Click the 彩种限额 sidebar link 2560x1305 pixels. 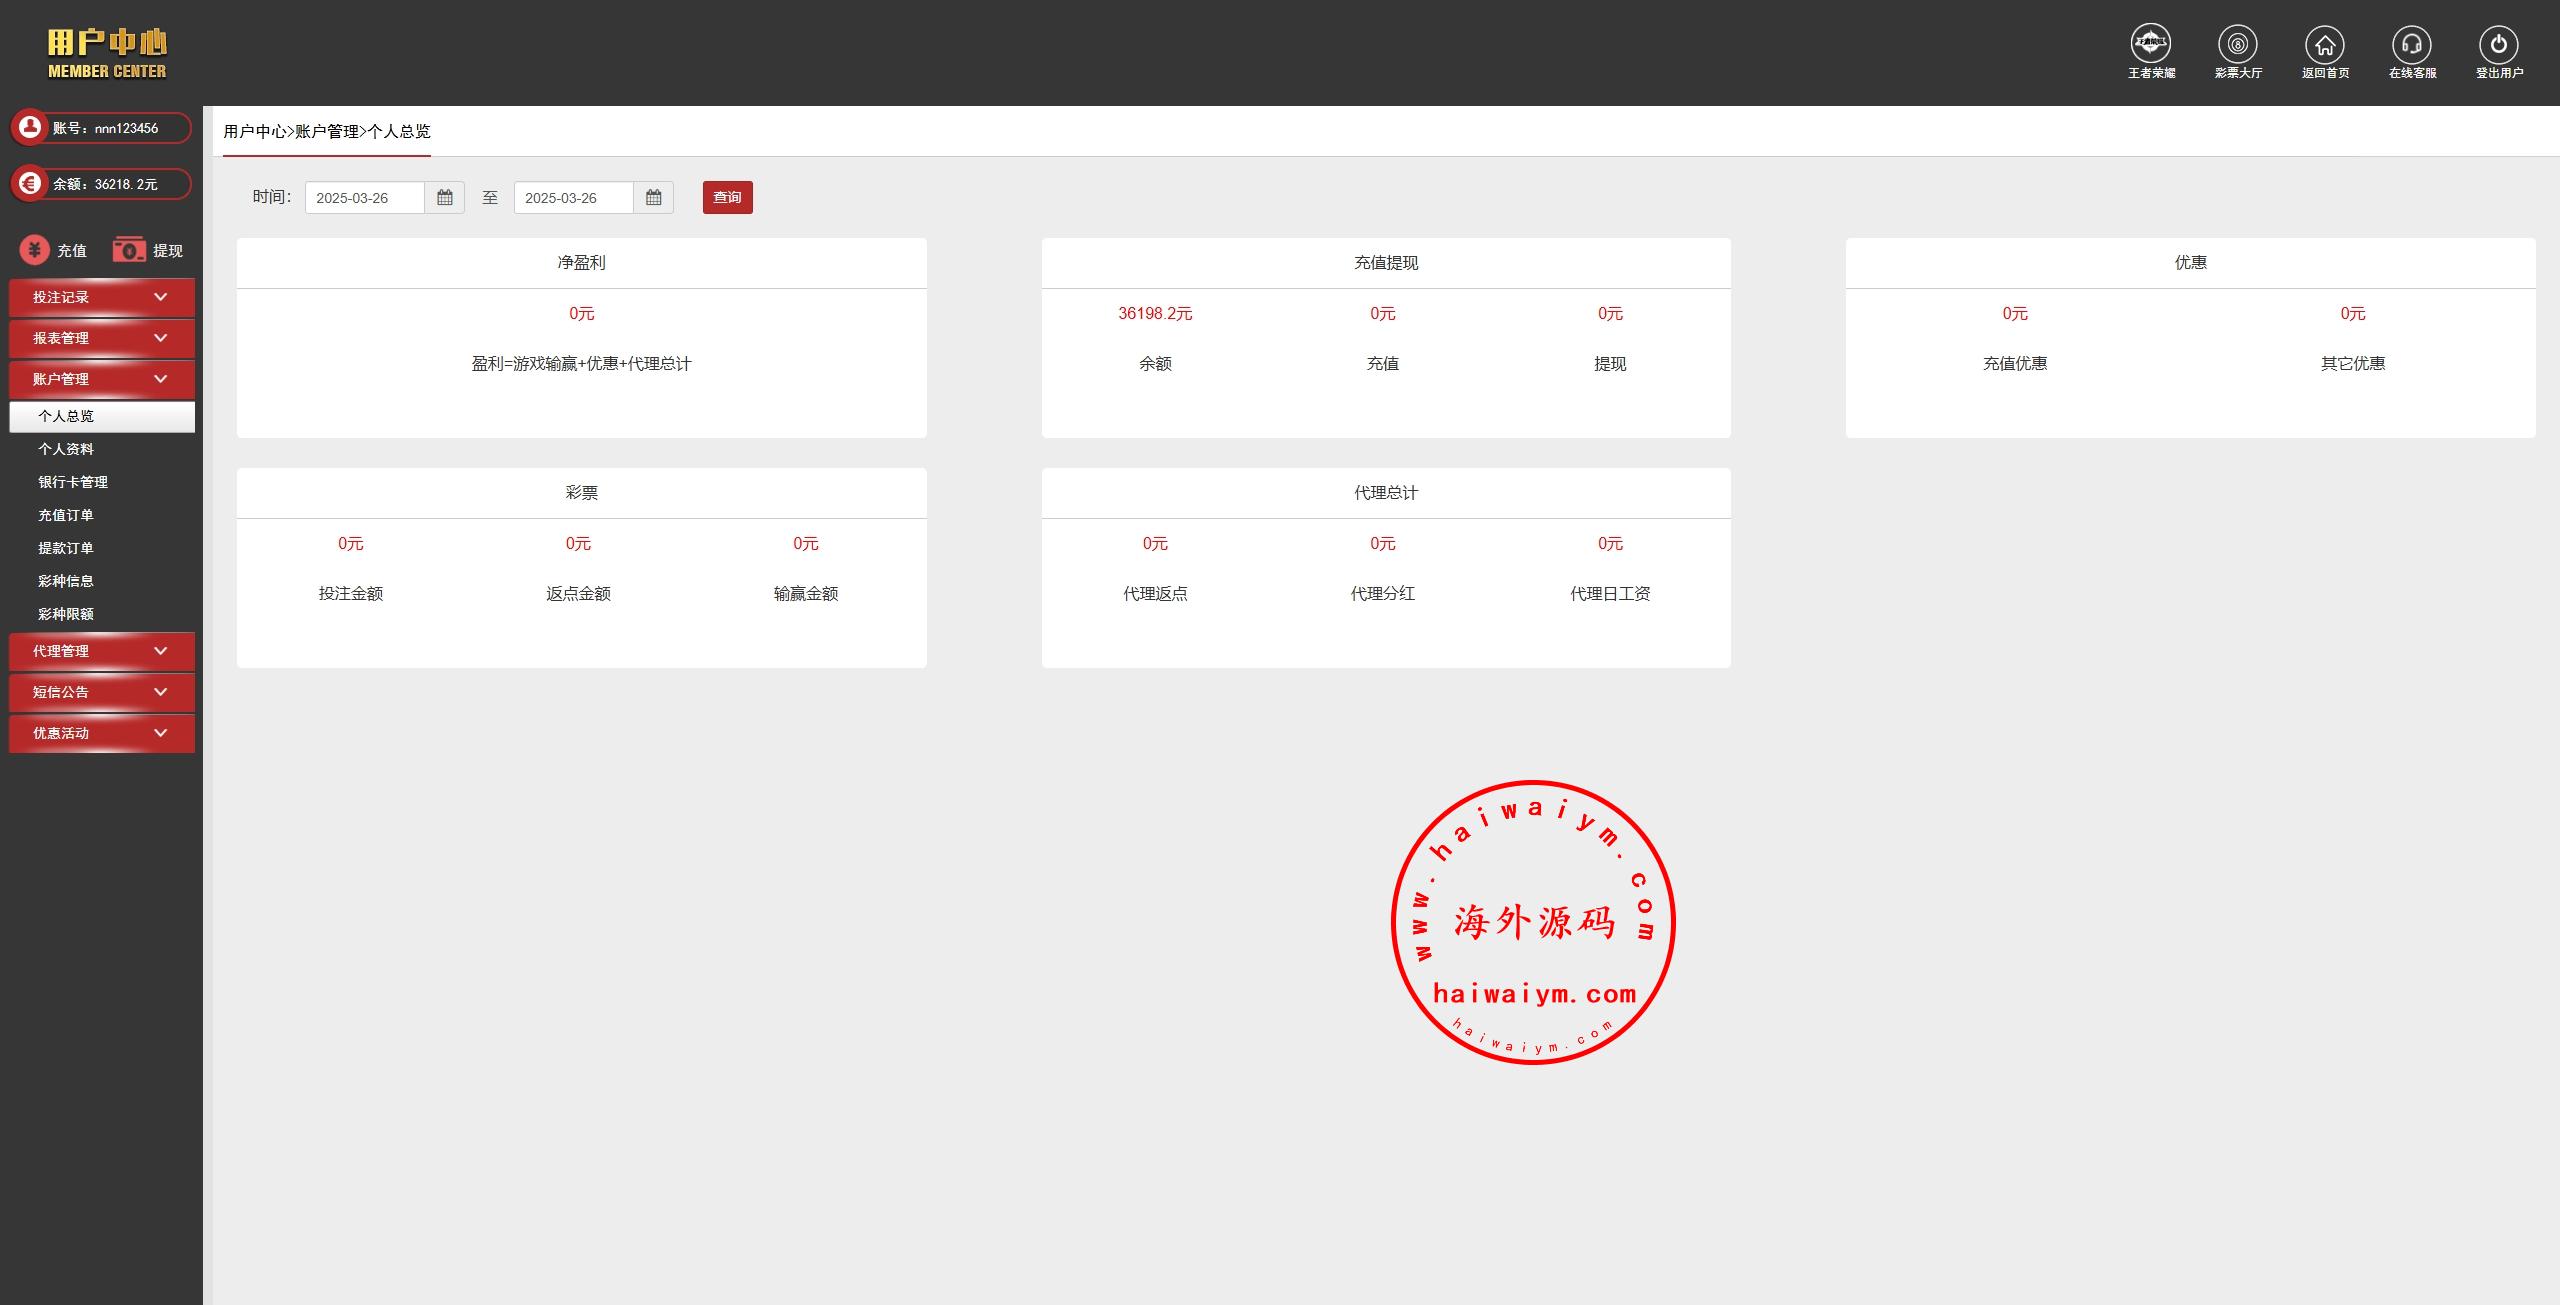(66, 614)
